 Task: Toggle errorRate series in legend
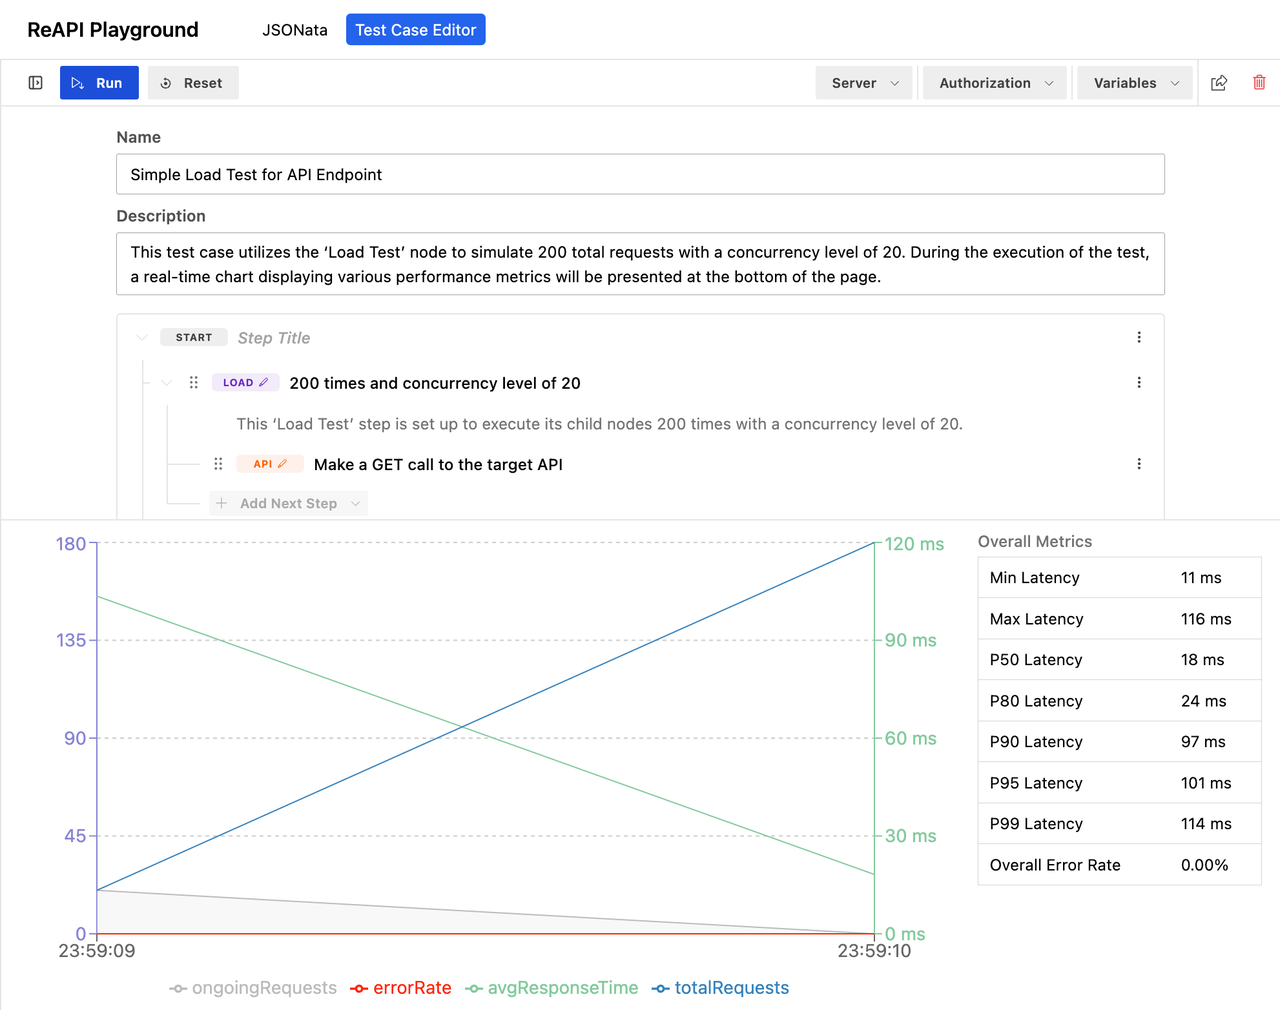401,988
